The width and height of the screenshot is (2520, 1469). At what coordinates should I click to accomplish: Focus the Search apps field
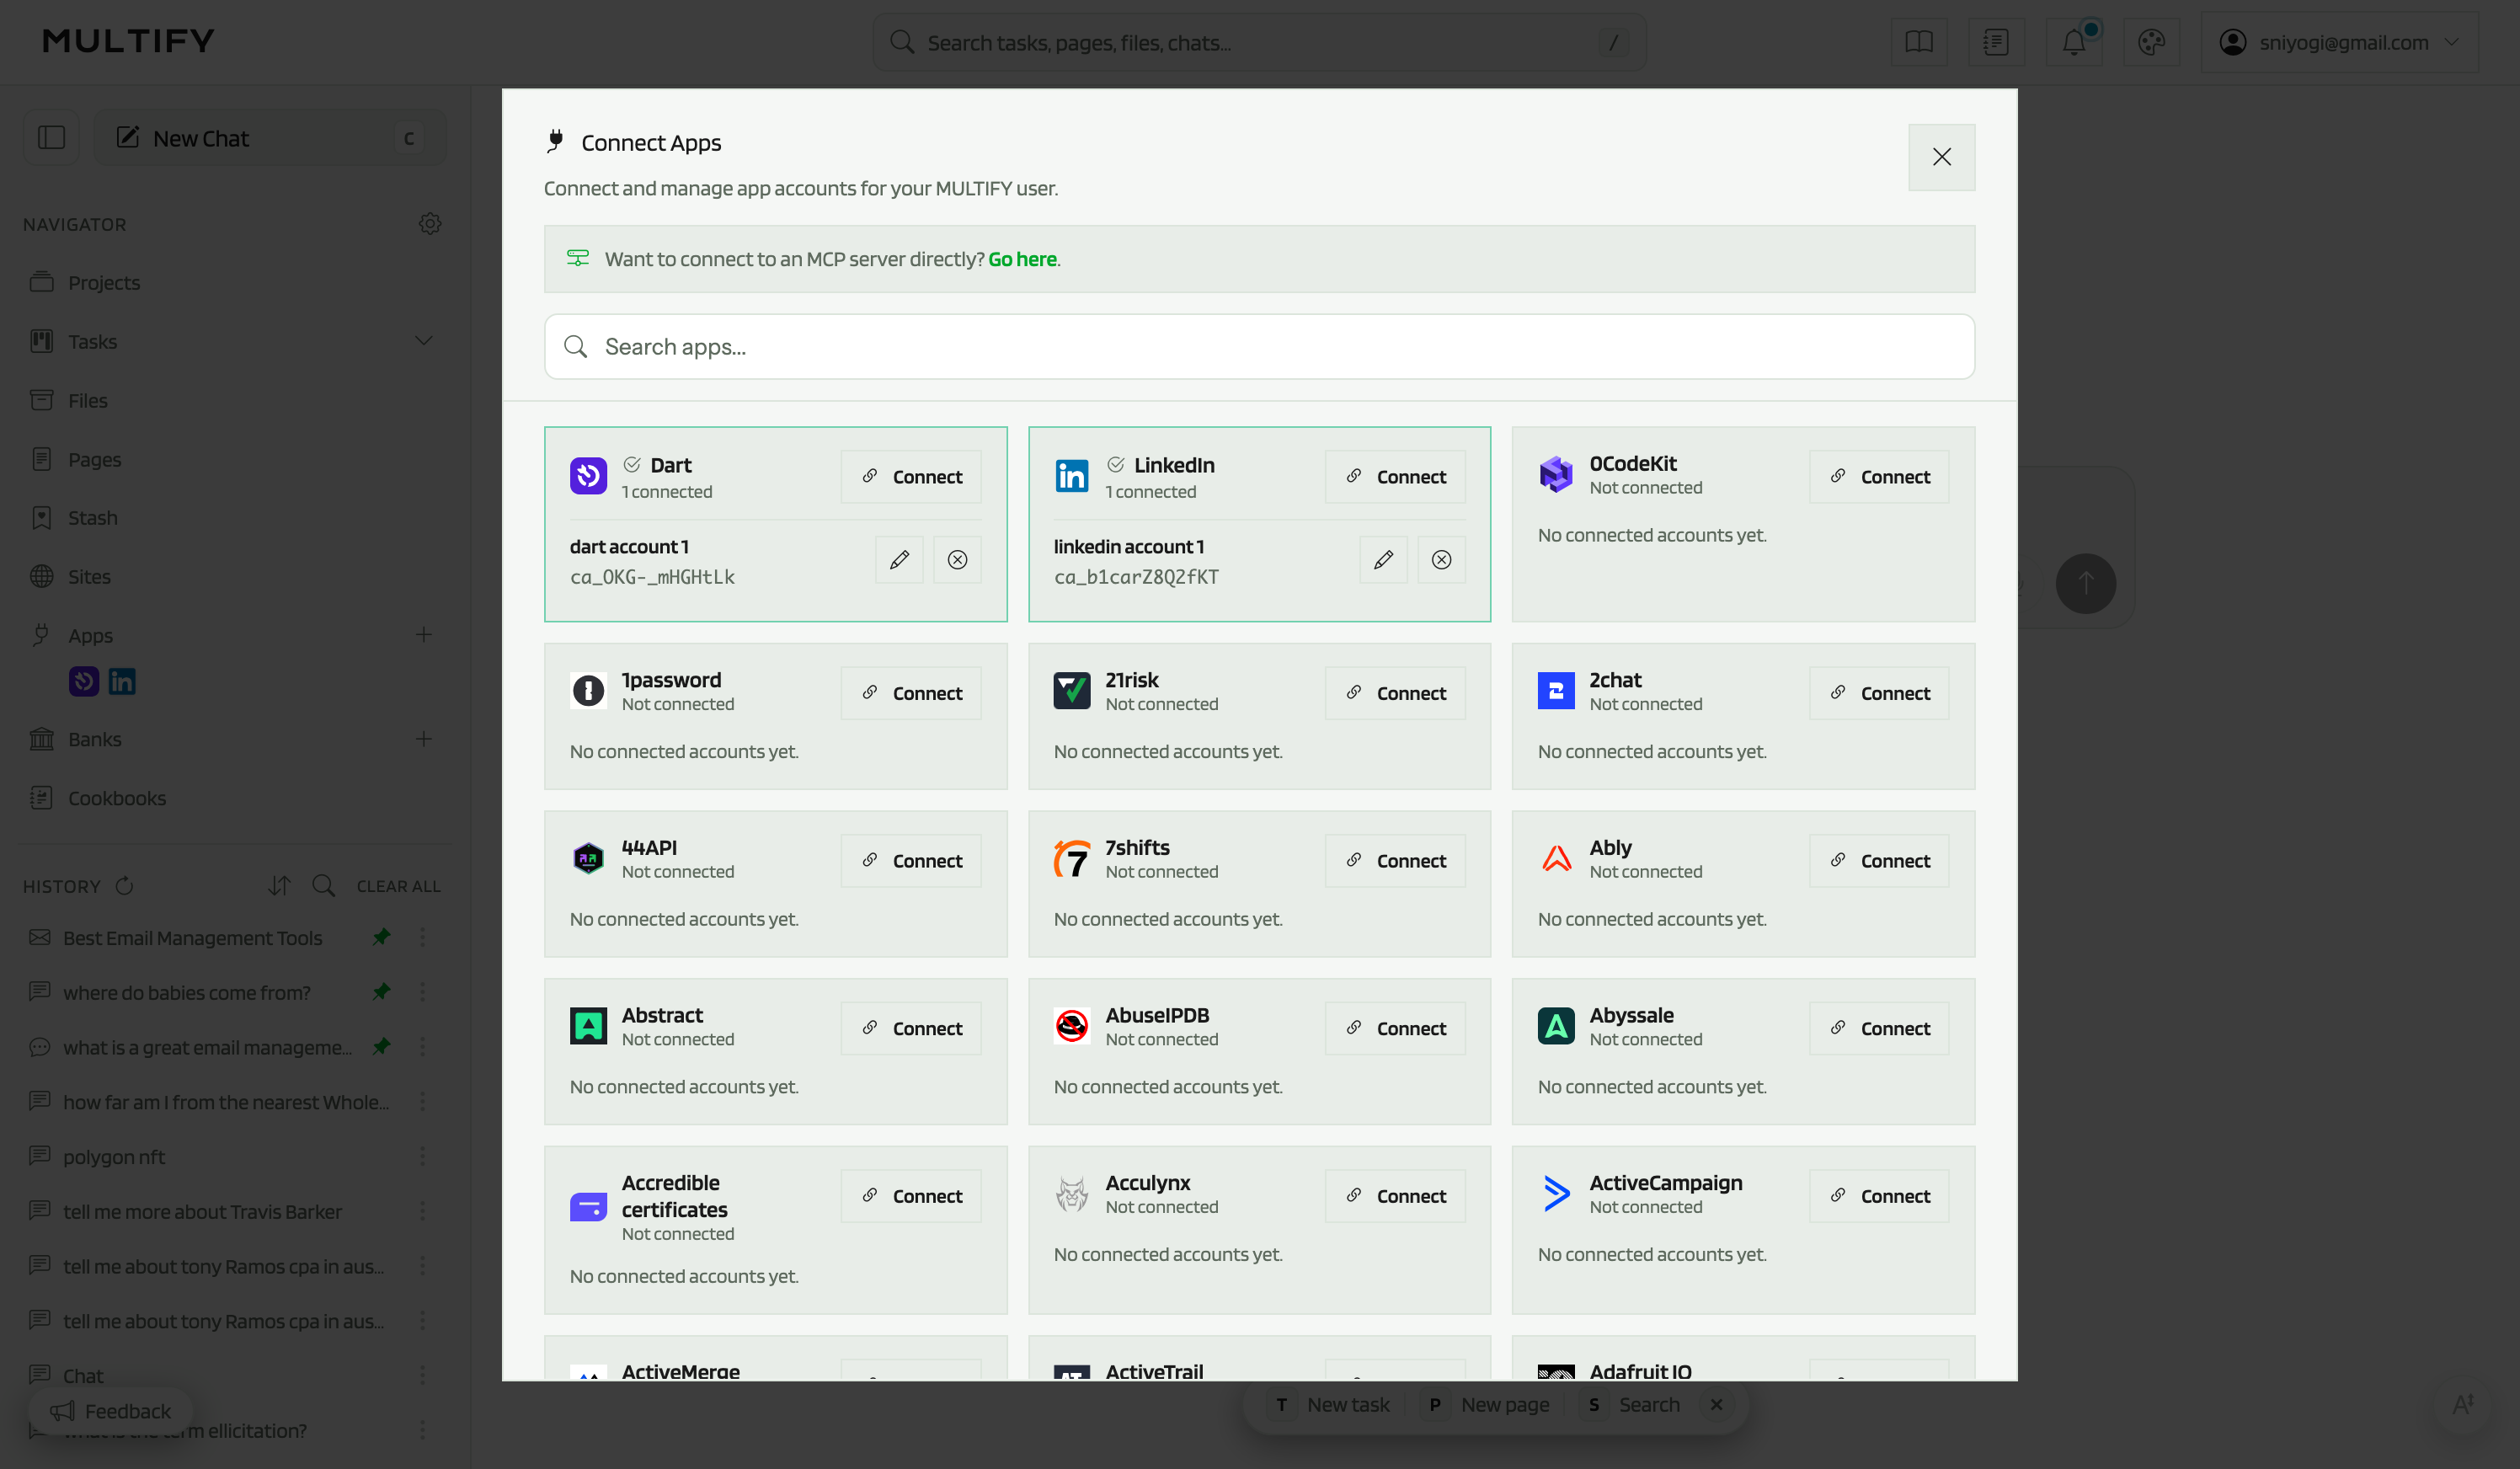[x=1259, y=347]
